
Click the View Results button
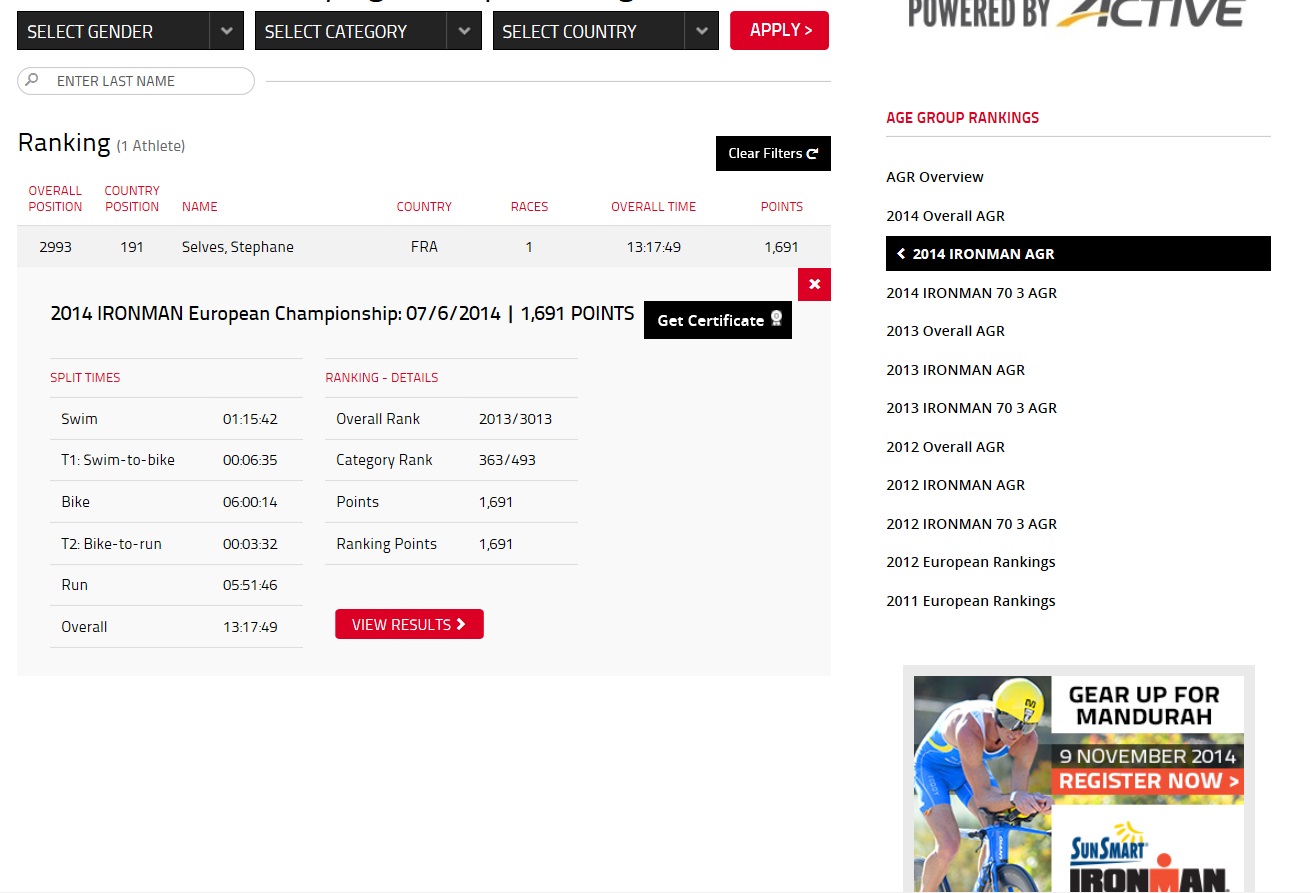click(409, 624)
